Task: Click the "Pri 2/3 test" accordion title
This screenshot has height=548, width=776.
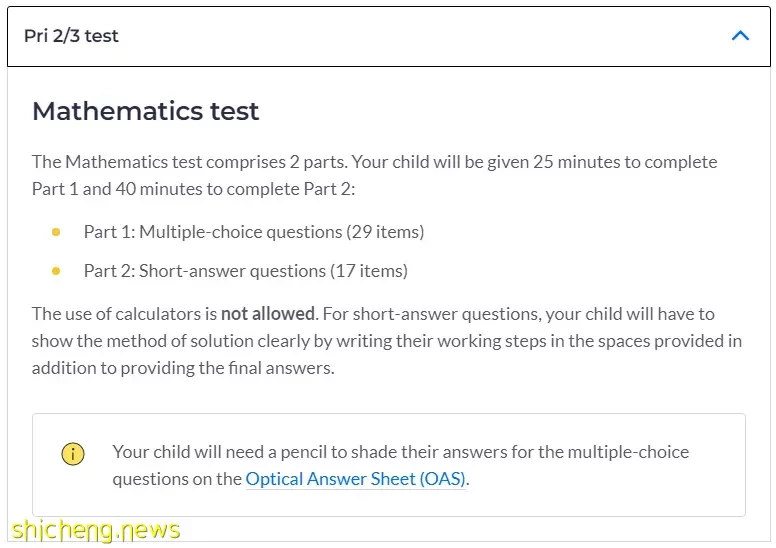Action: [x=71, y=36]
